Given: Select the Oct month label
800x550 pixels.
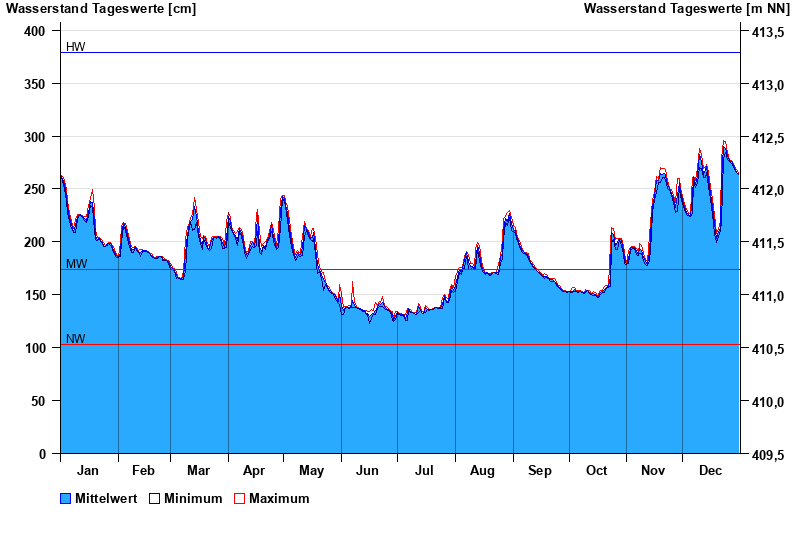Looking at the screenshot, I should (x=597, y=470).
